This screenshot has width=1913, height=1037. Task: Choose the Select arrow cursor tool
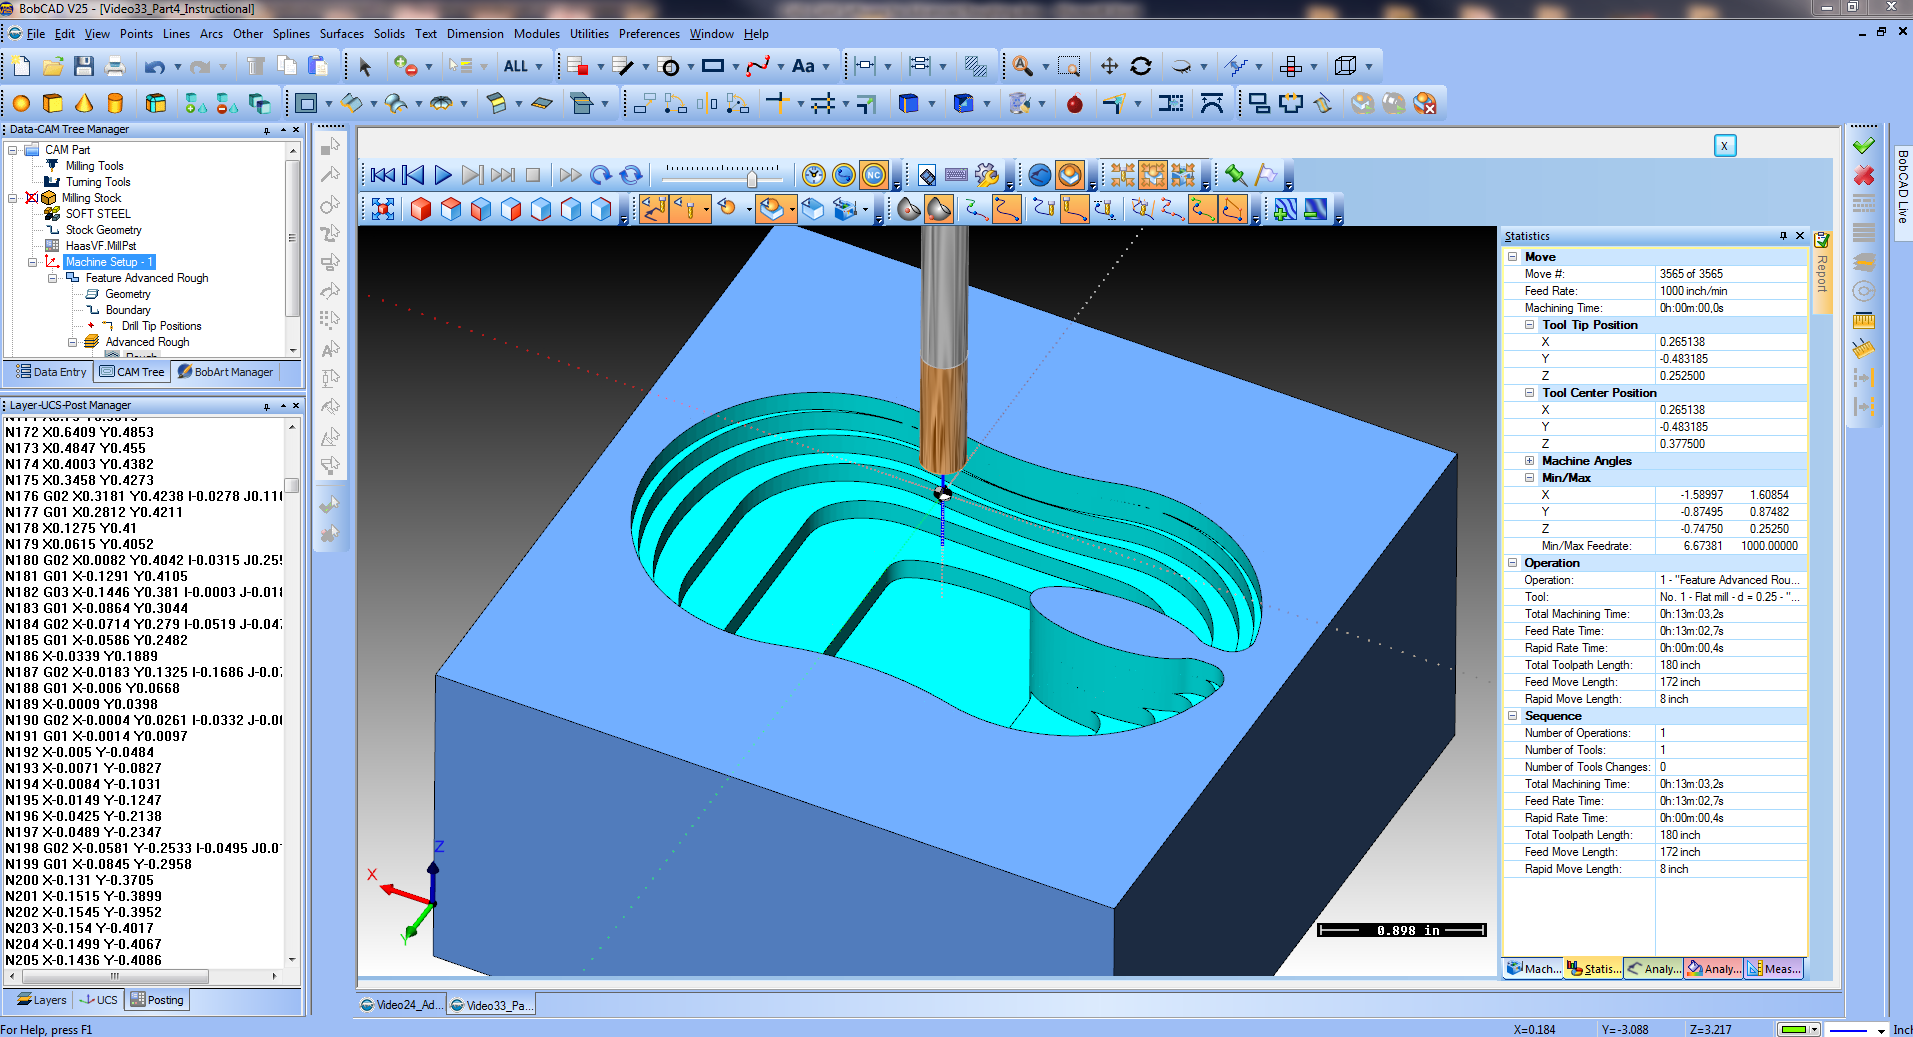pyautogui.click(x=365, y=67)
